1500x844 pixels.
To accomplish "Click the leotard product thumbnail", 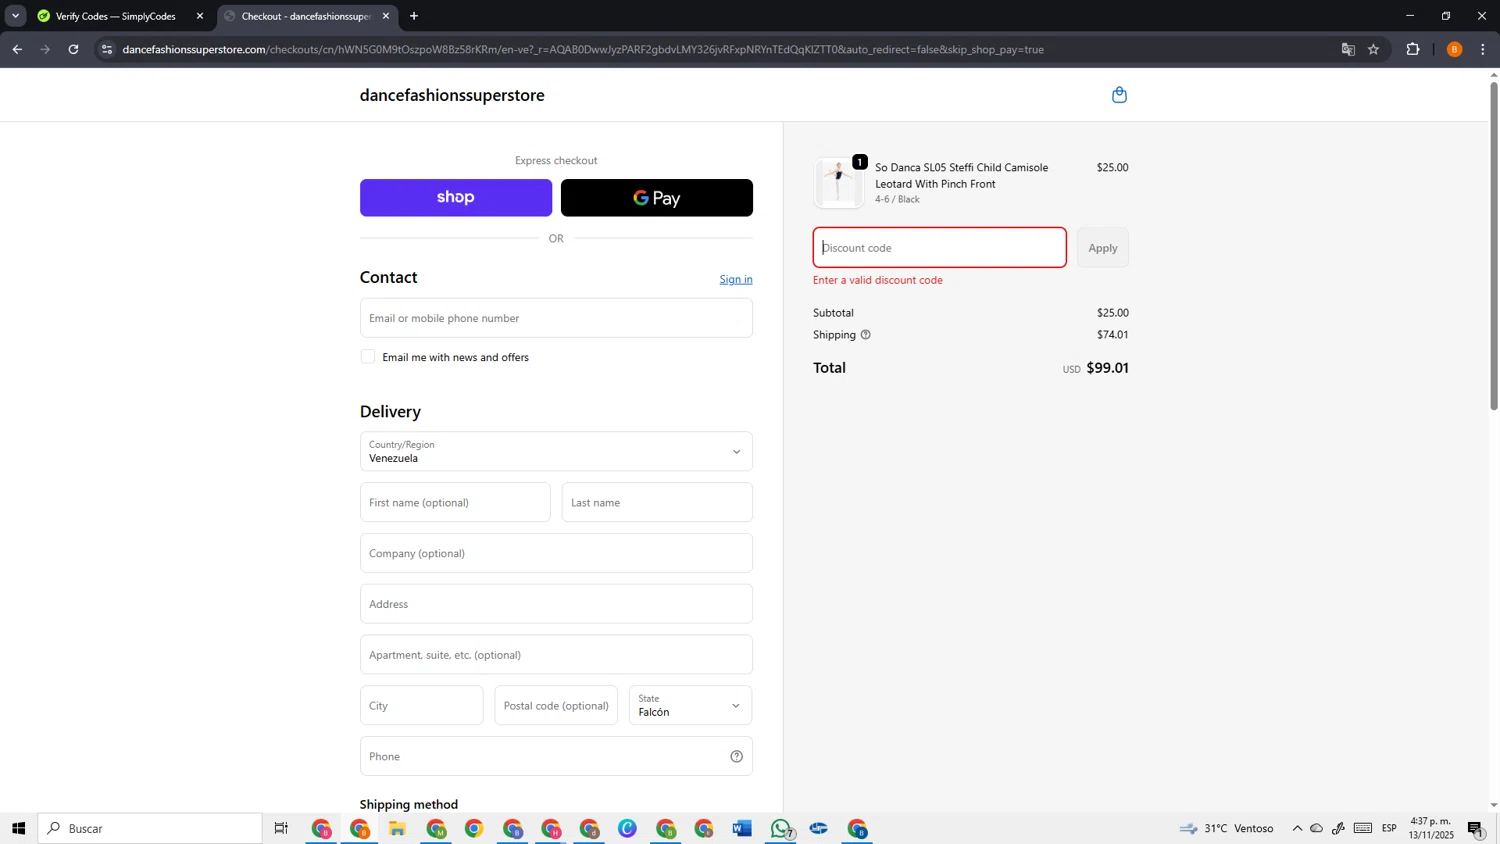I will coord(838,183).
